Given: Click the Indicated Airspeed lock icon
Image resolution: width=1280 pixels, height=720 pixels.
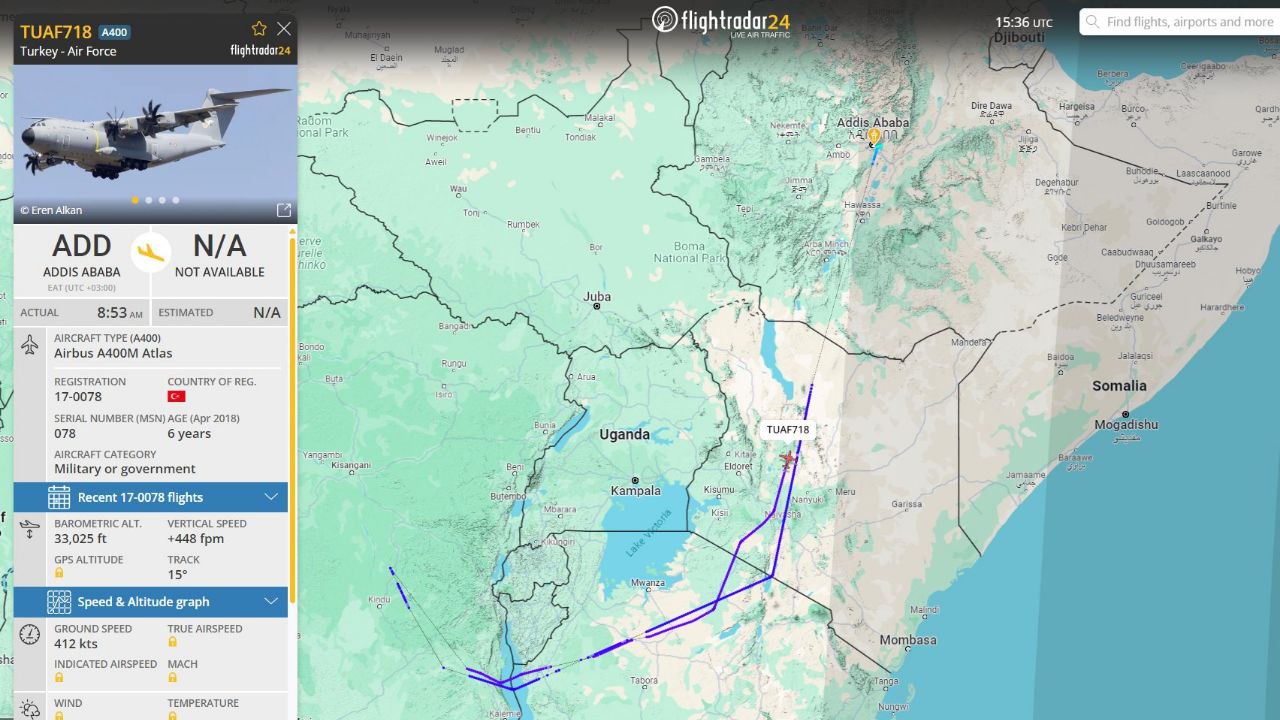Looking at the screenshot, I should pyautogui.click(x=60, y=677).
